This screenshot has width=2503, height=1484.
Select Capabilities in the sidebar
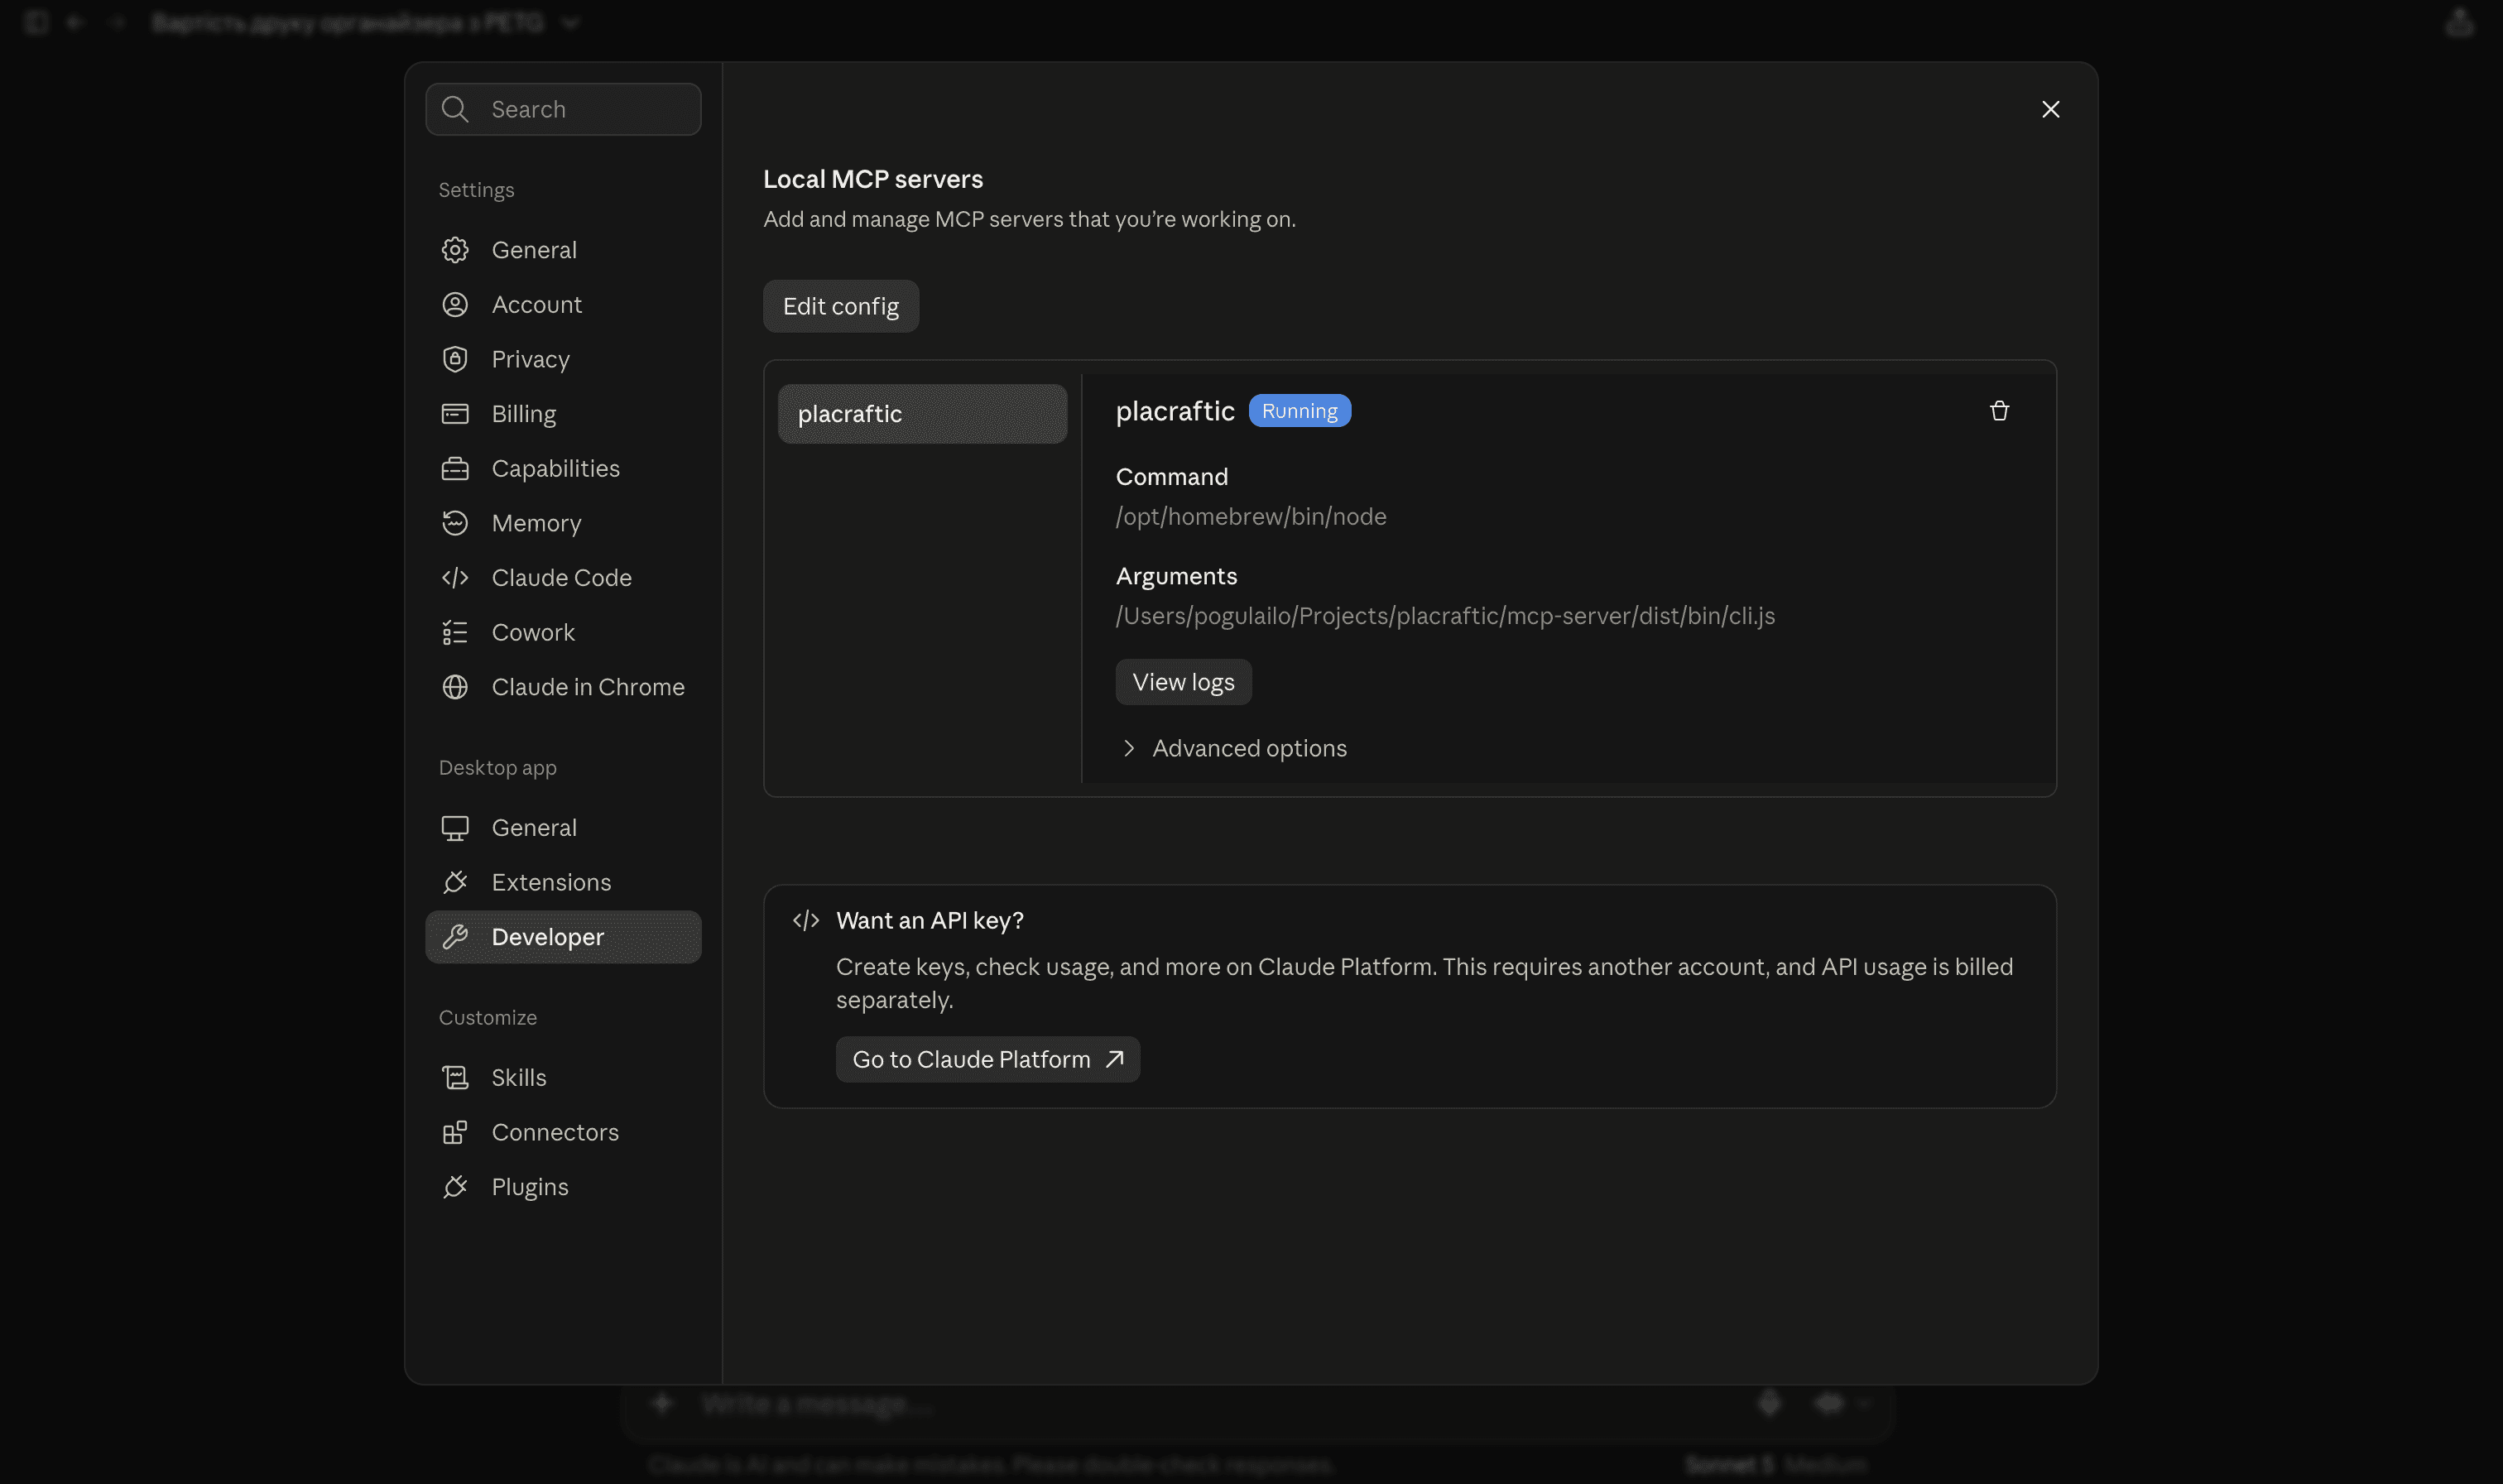coord(563,469)
